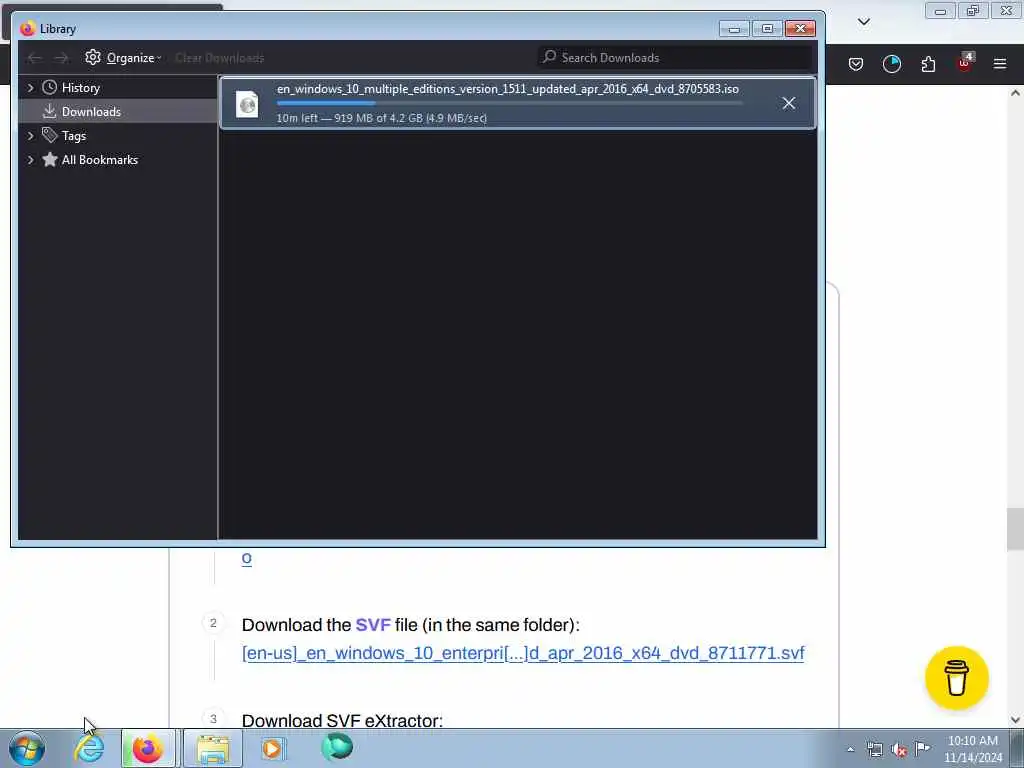The height and width of the screenshot is (768, 1024).
Task: Maximize the Library window
Action: tap(767, 29)
